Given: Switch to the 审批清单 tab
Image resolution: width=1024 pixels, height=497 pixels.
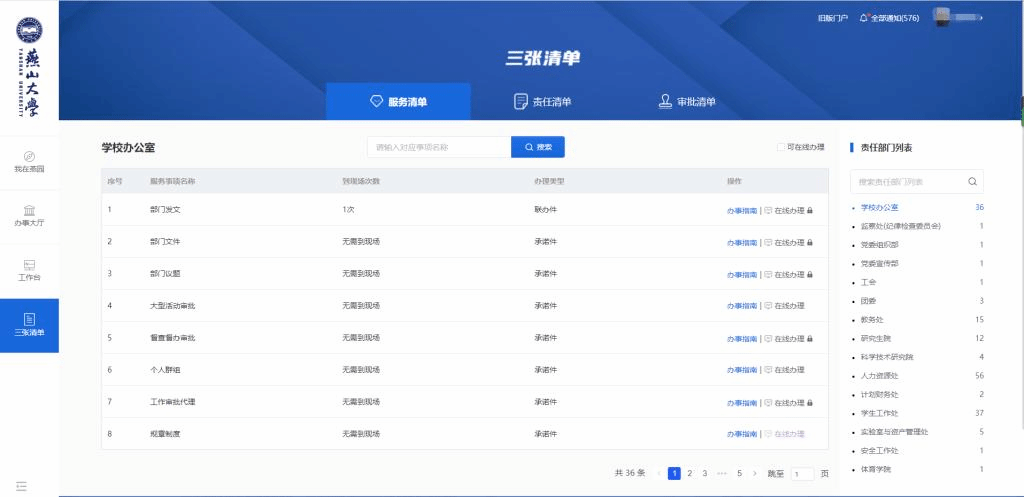Looking at the screenshot, I should [687, 102].
